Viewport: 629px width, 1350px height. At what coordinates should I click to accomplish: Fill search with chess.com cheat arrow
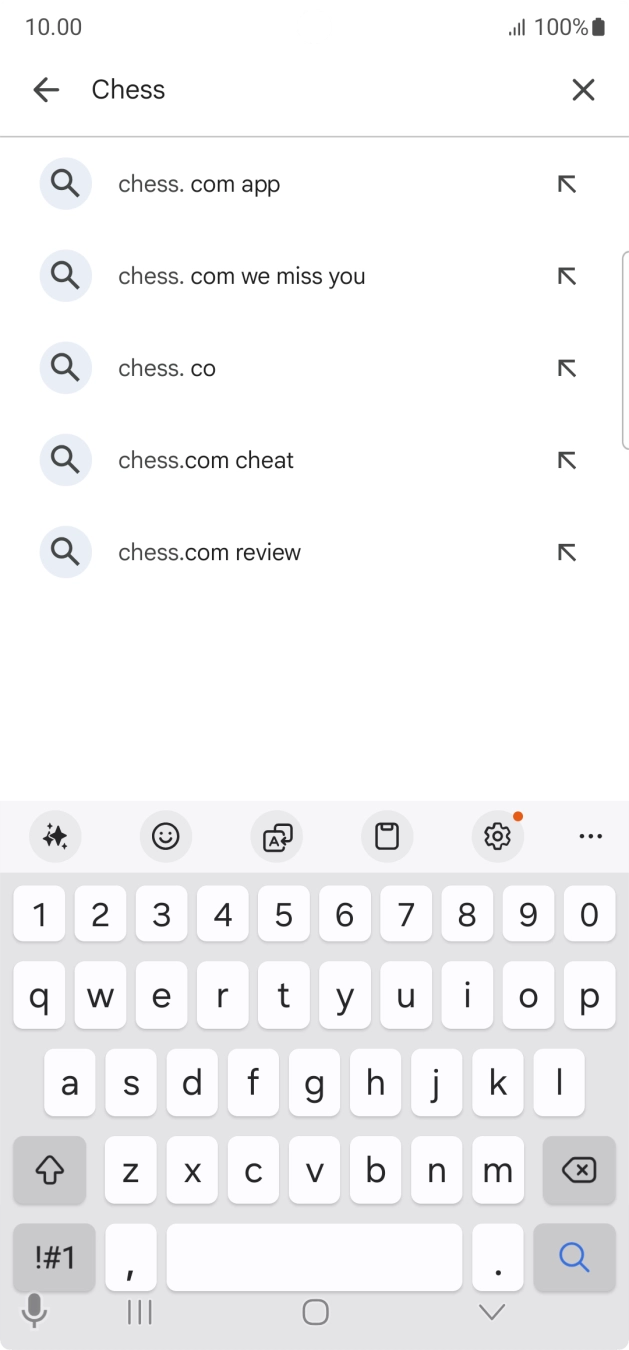pos(566,460)
